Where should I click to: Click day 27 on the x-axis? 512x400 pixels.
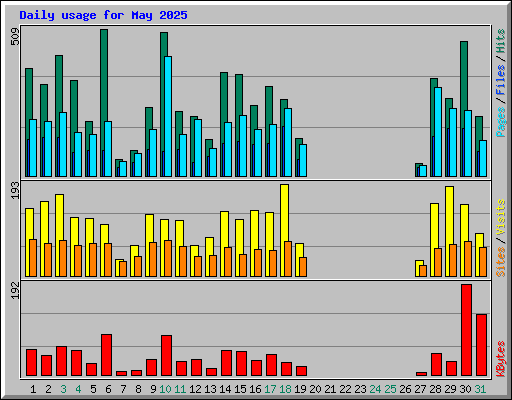point(420,389)
